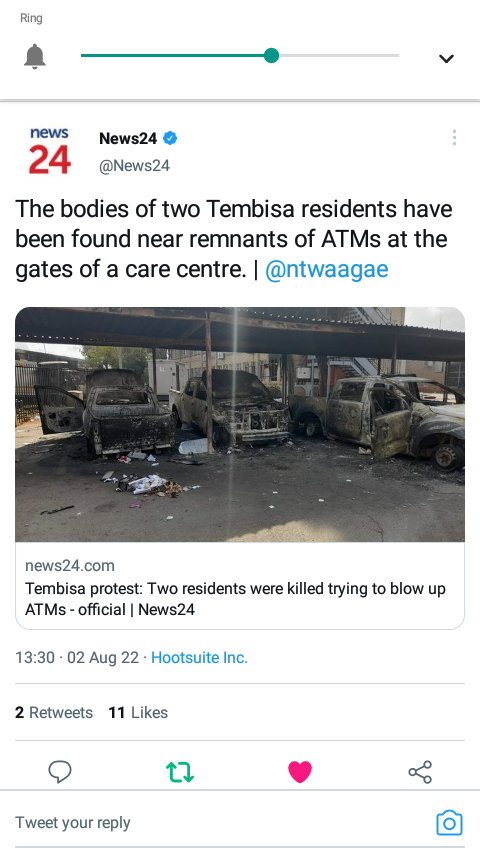Open the News24 profile avatar
This screenshot has height=854, width=480.
click(x=49, y=151)
